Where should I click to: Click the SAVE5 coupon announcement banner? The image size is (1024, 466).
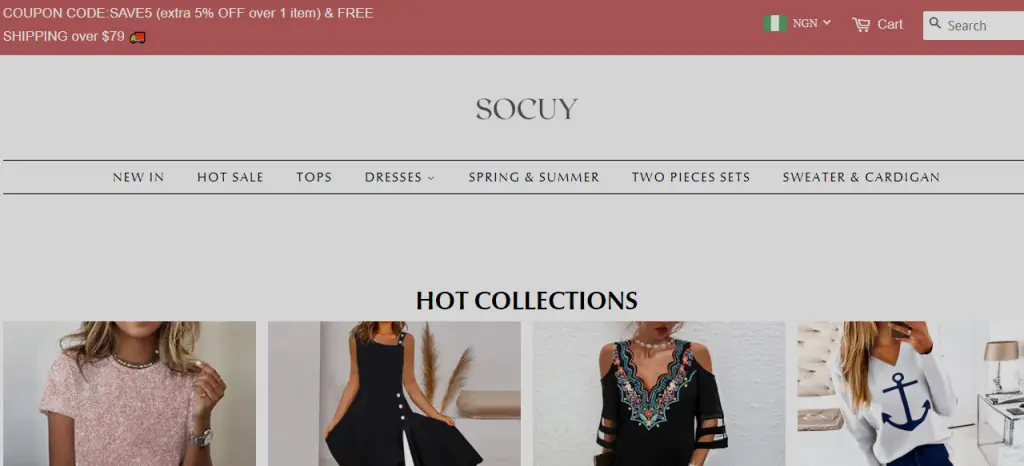point(188,25)
